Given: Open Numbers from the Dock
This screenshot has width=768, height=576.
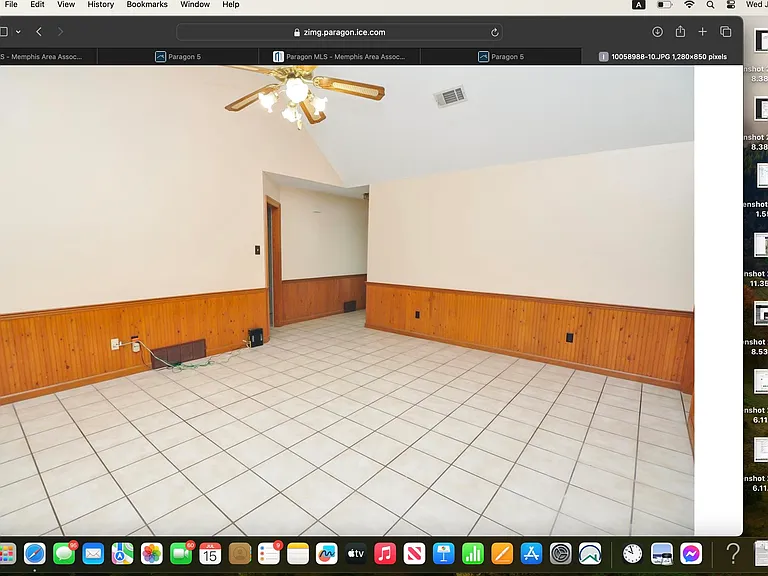Looking at the screenshot, I should point(473,554).
